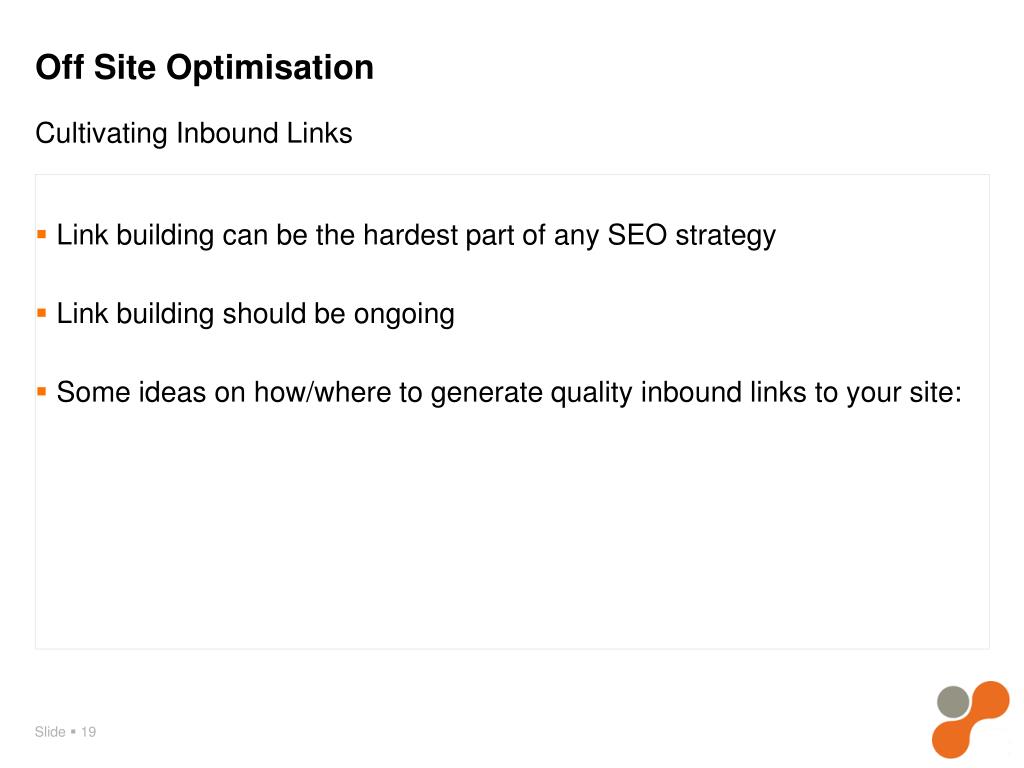Click the 'Slide' footer label
The image size is (1024, 768).
pos(50,731)
